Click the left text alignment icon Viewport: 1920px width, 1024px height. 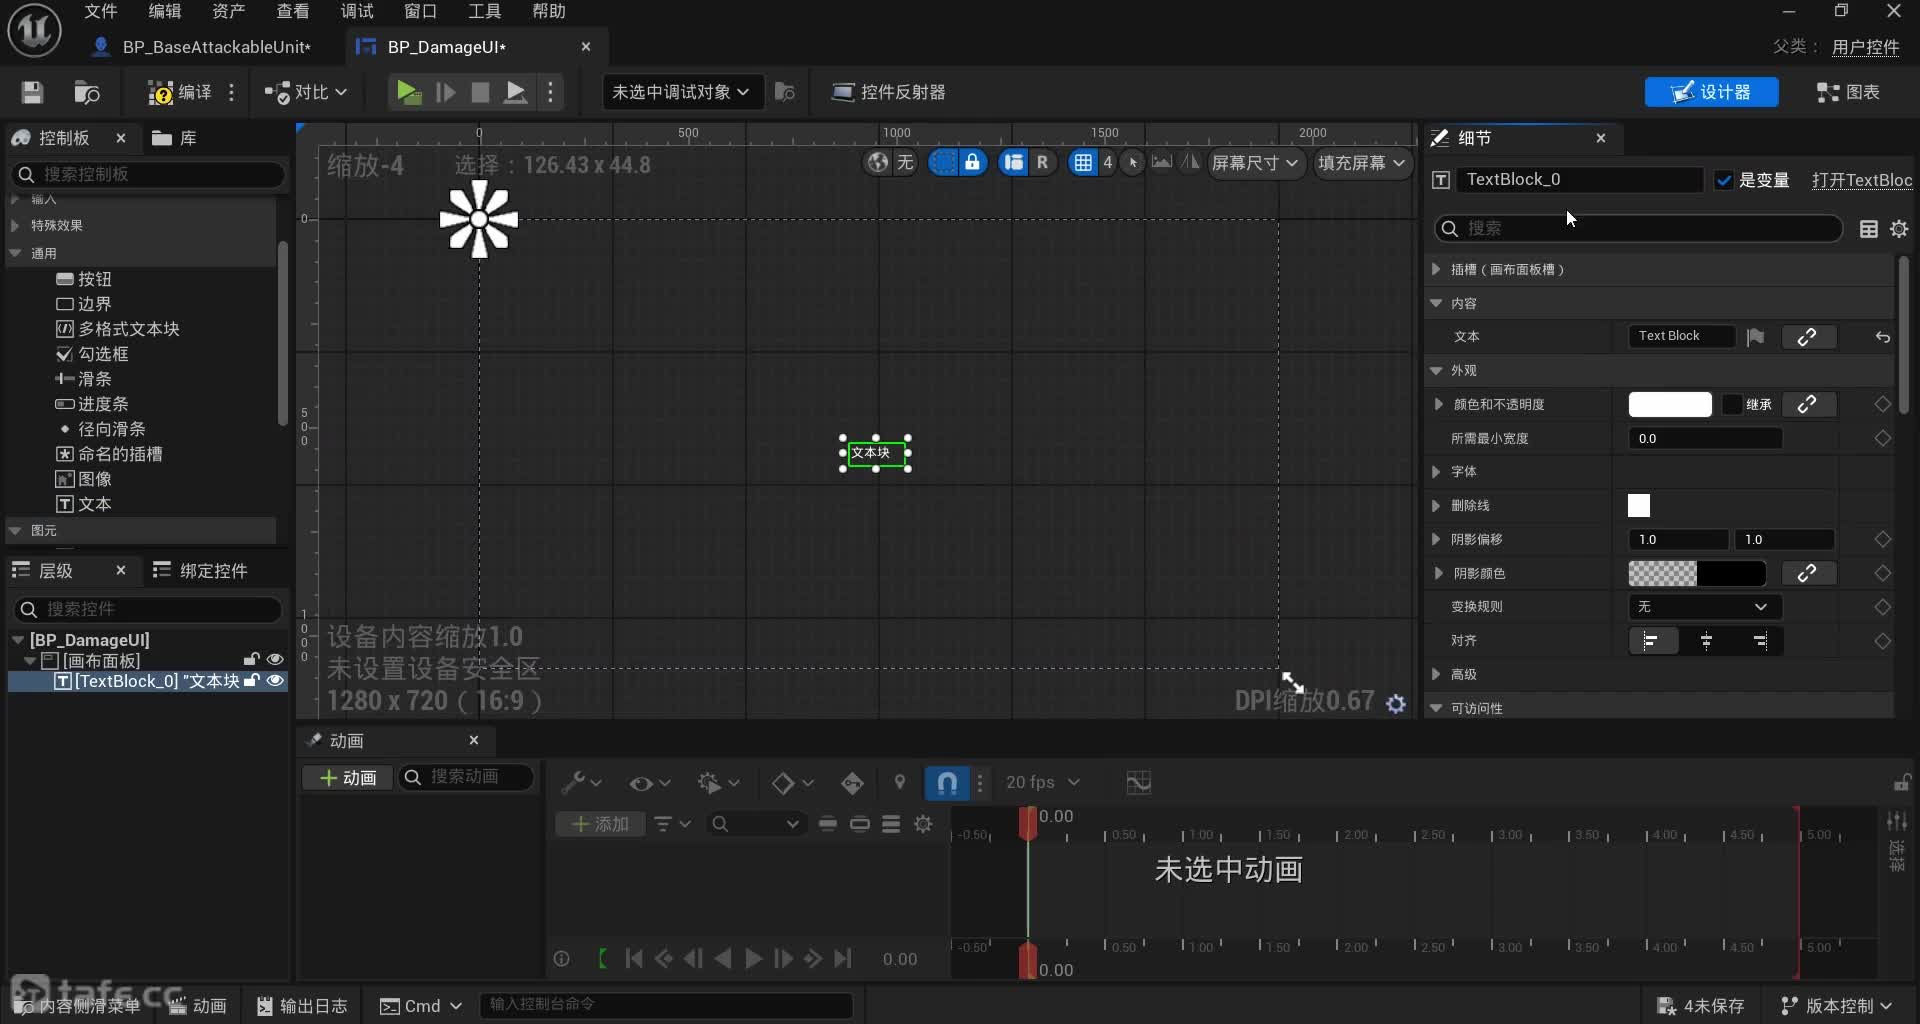pyautogui.click(x=1651, y=640)
